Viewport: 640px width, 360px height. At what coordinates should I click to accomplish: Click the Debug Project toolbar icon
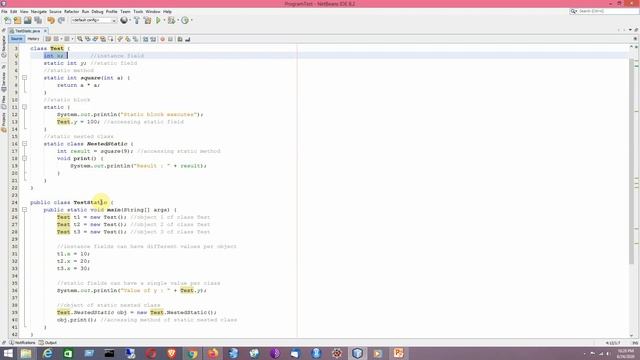coord(171,20)
